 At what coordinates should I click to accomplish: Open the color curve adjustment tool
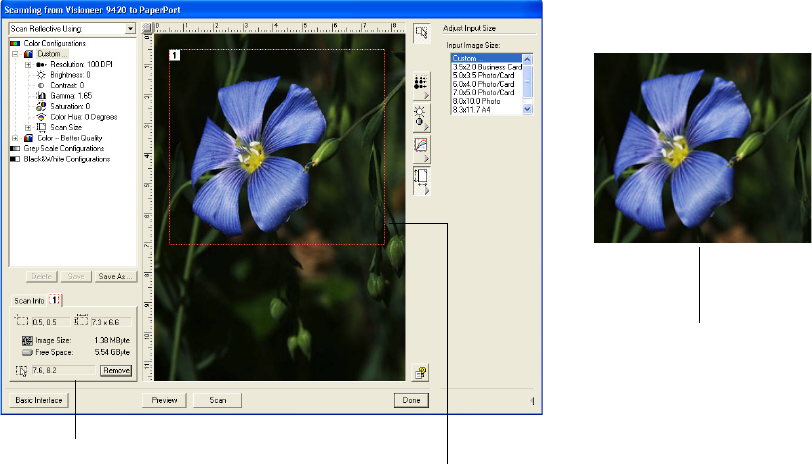coord(420,148)
